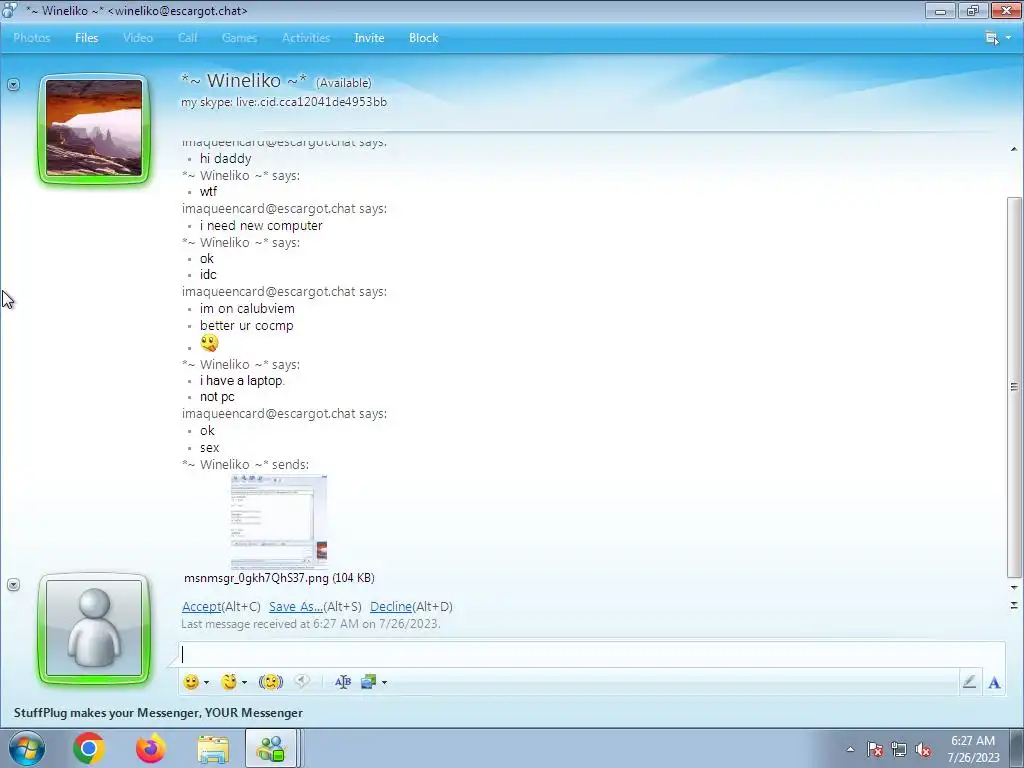Click the scroll up arrow of chat history

tap(1014, 150)
